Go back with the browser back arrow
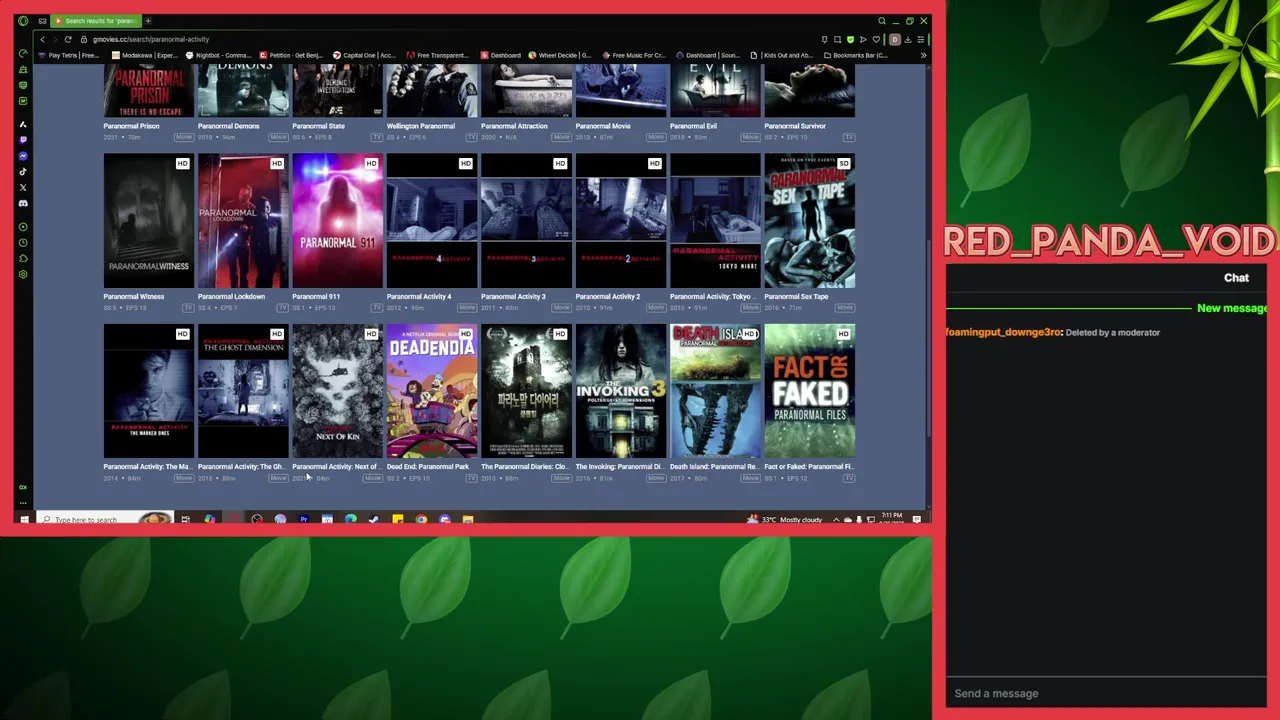This screenshot has height=720, width=1280. (43, 39)
